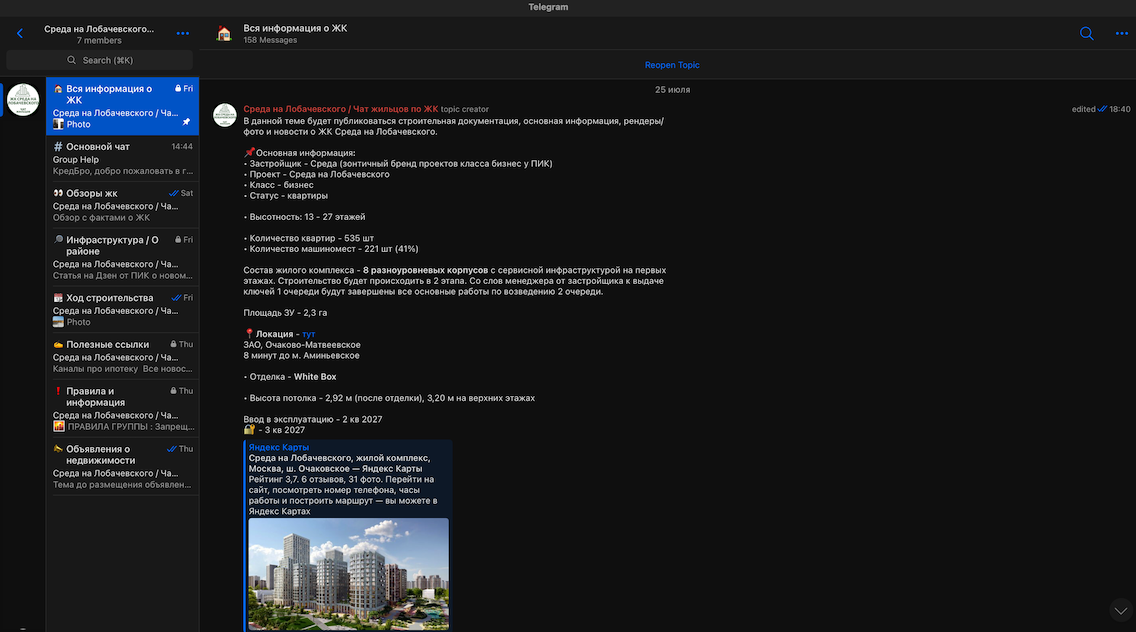Open the 'тут' location link
Viewport: 1136px width, 632px height.
(x=309, y=334)
